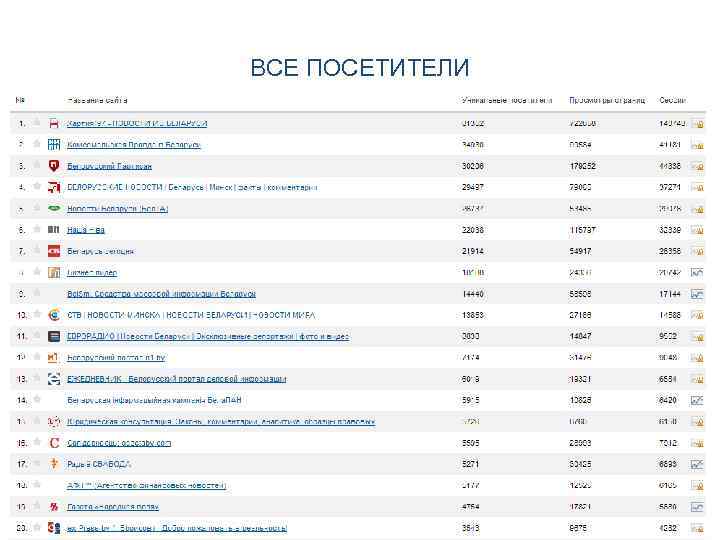Click the Белорусский Партизан red shield favicon
Image resolution: width=720 pixels, height=540 pixels.
tap(54, 166)
